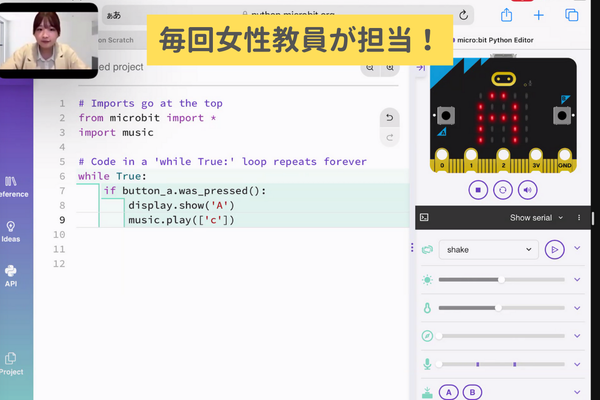Adjust the temperature slider
The height and width of the screenshot is (400, 600).
coord(502,308)
